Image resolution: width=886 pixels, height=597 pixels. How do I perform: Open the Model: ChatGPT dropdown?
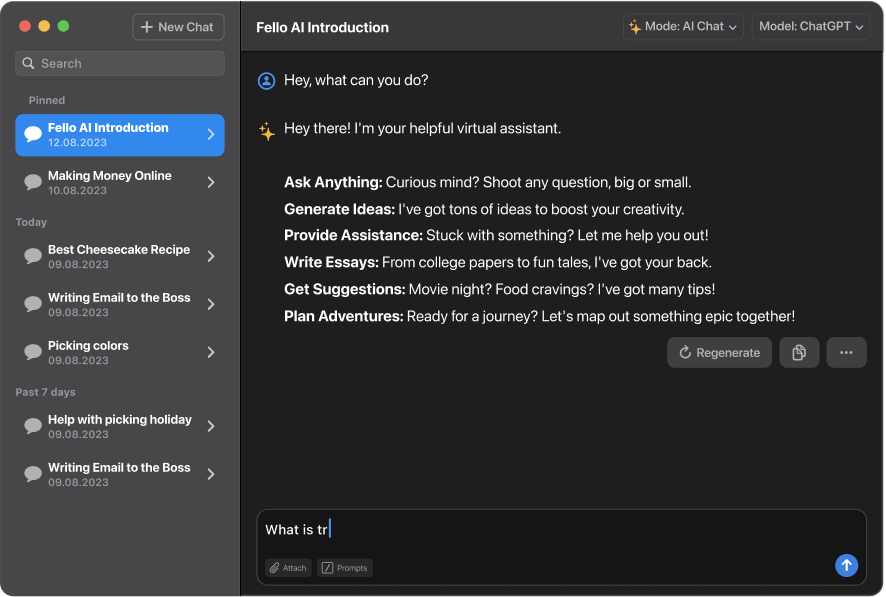pyautogui.click(x=811, y=27)
